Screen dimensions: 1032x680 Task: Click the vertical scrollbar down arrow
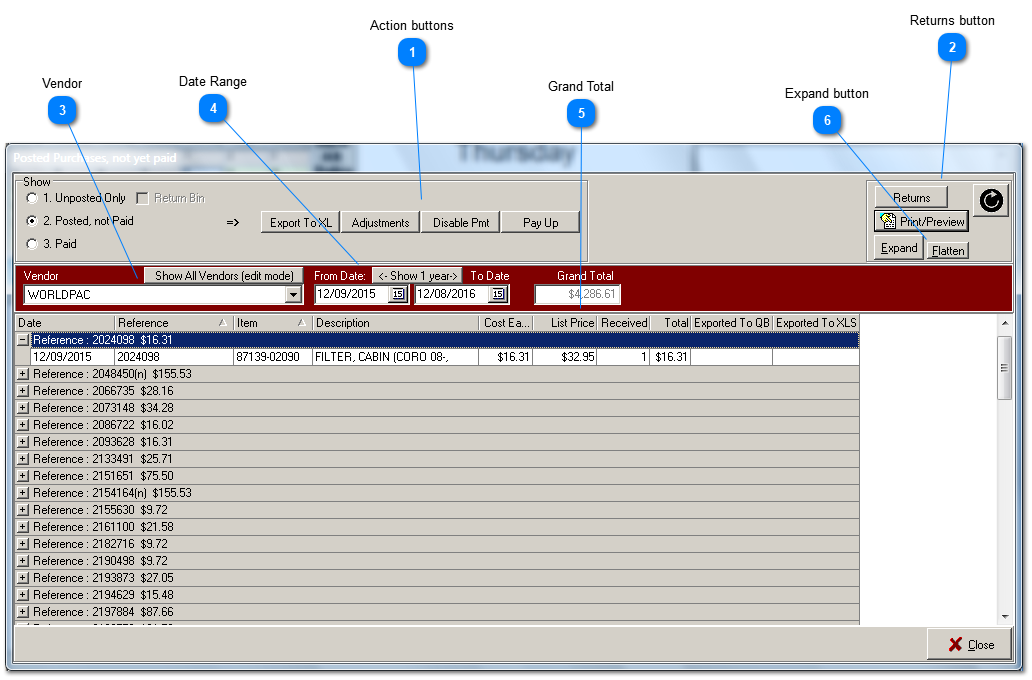pos(1005,617)
